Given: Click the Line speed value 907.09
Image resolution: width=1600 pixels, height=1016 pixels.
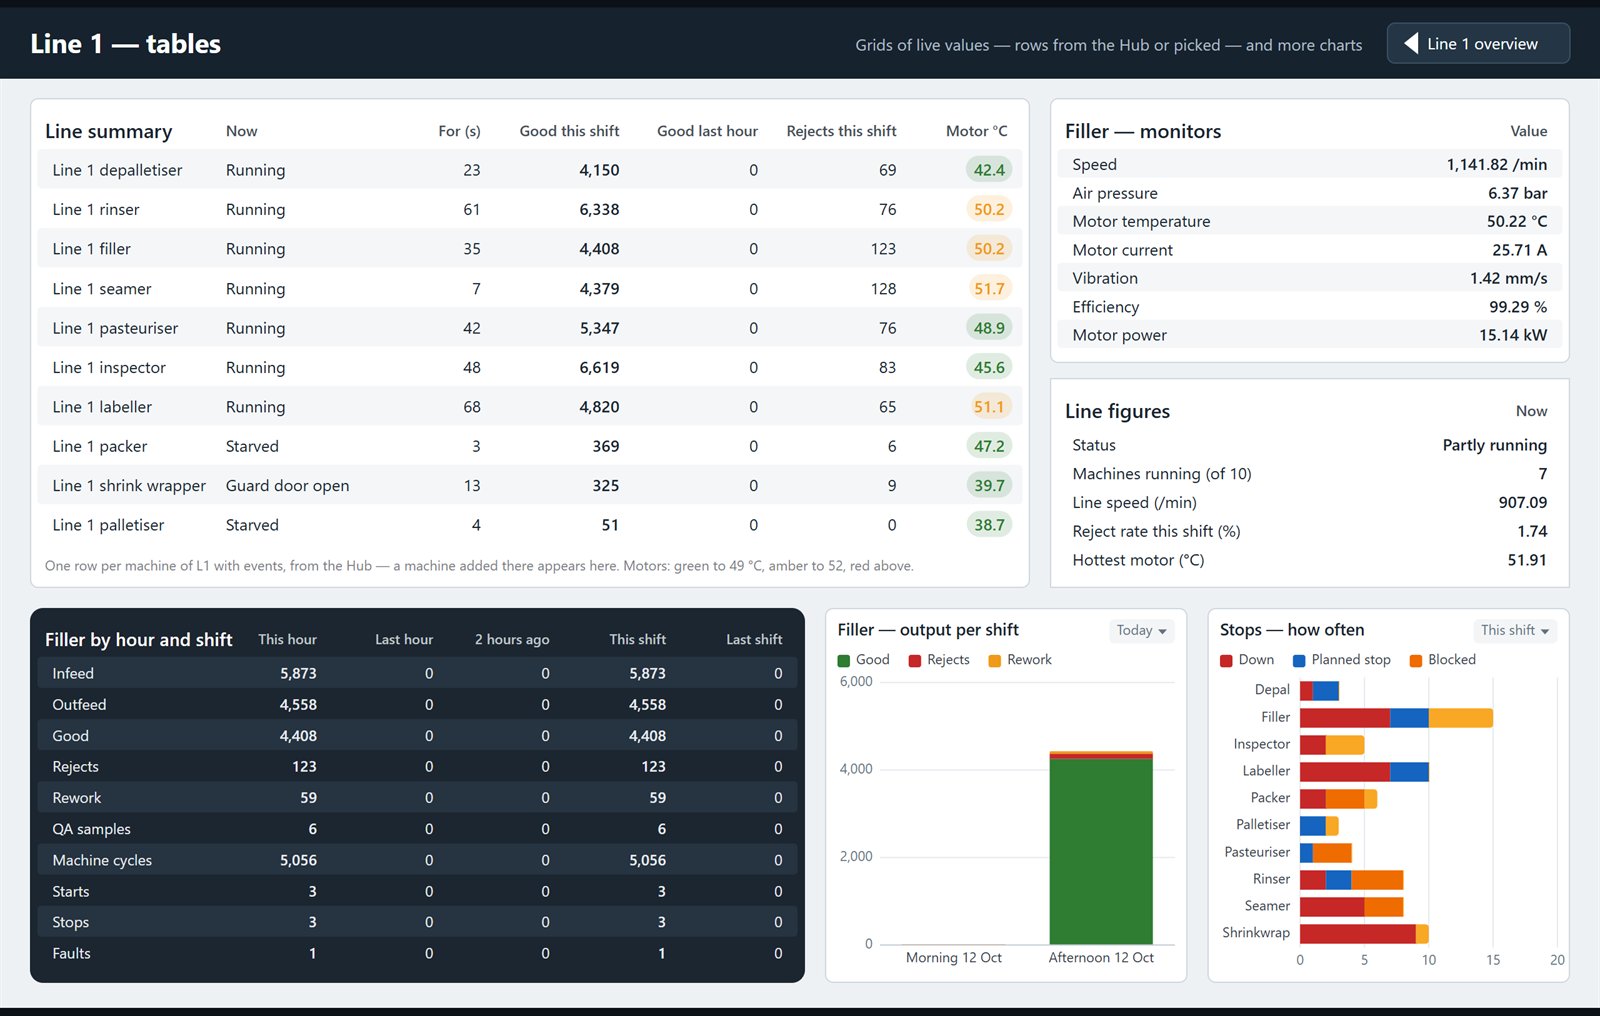Looking at the screenshot, I should tap(1522, 503).
